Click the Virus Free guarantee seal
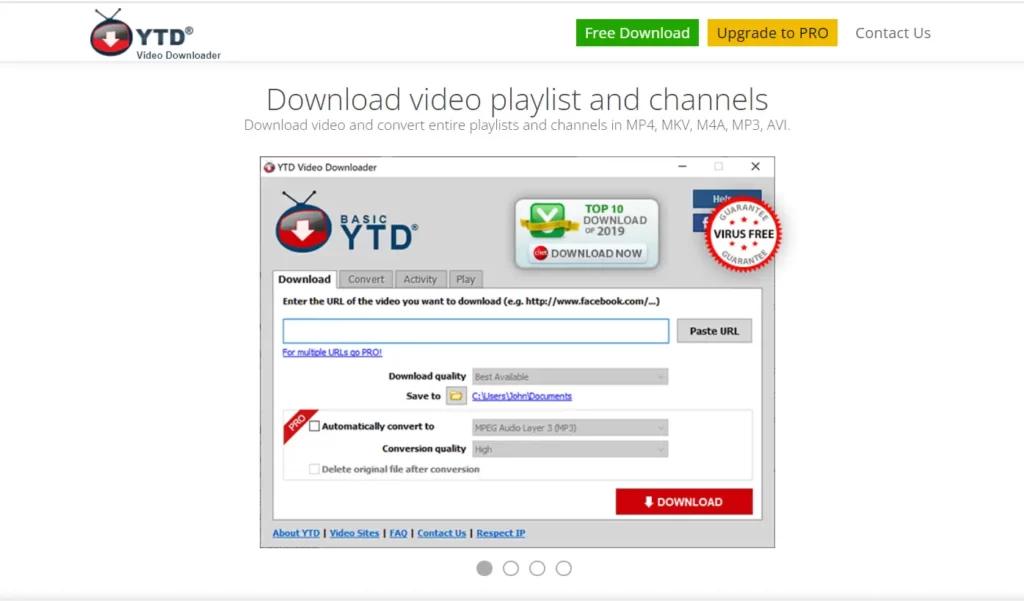This screenshot has width=1024, height=601. (743, 233)
